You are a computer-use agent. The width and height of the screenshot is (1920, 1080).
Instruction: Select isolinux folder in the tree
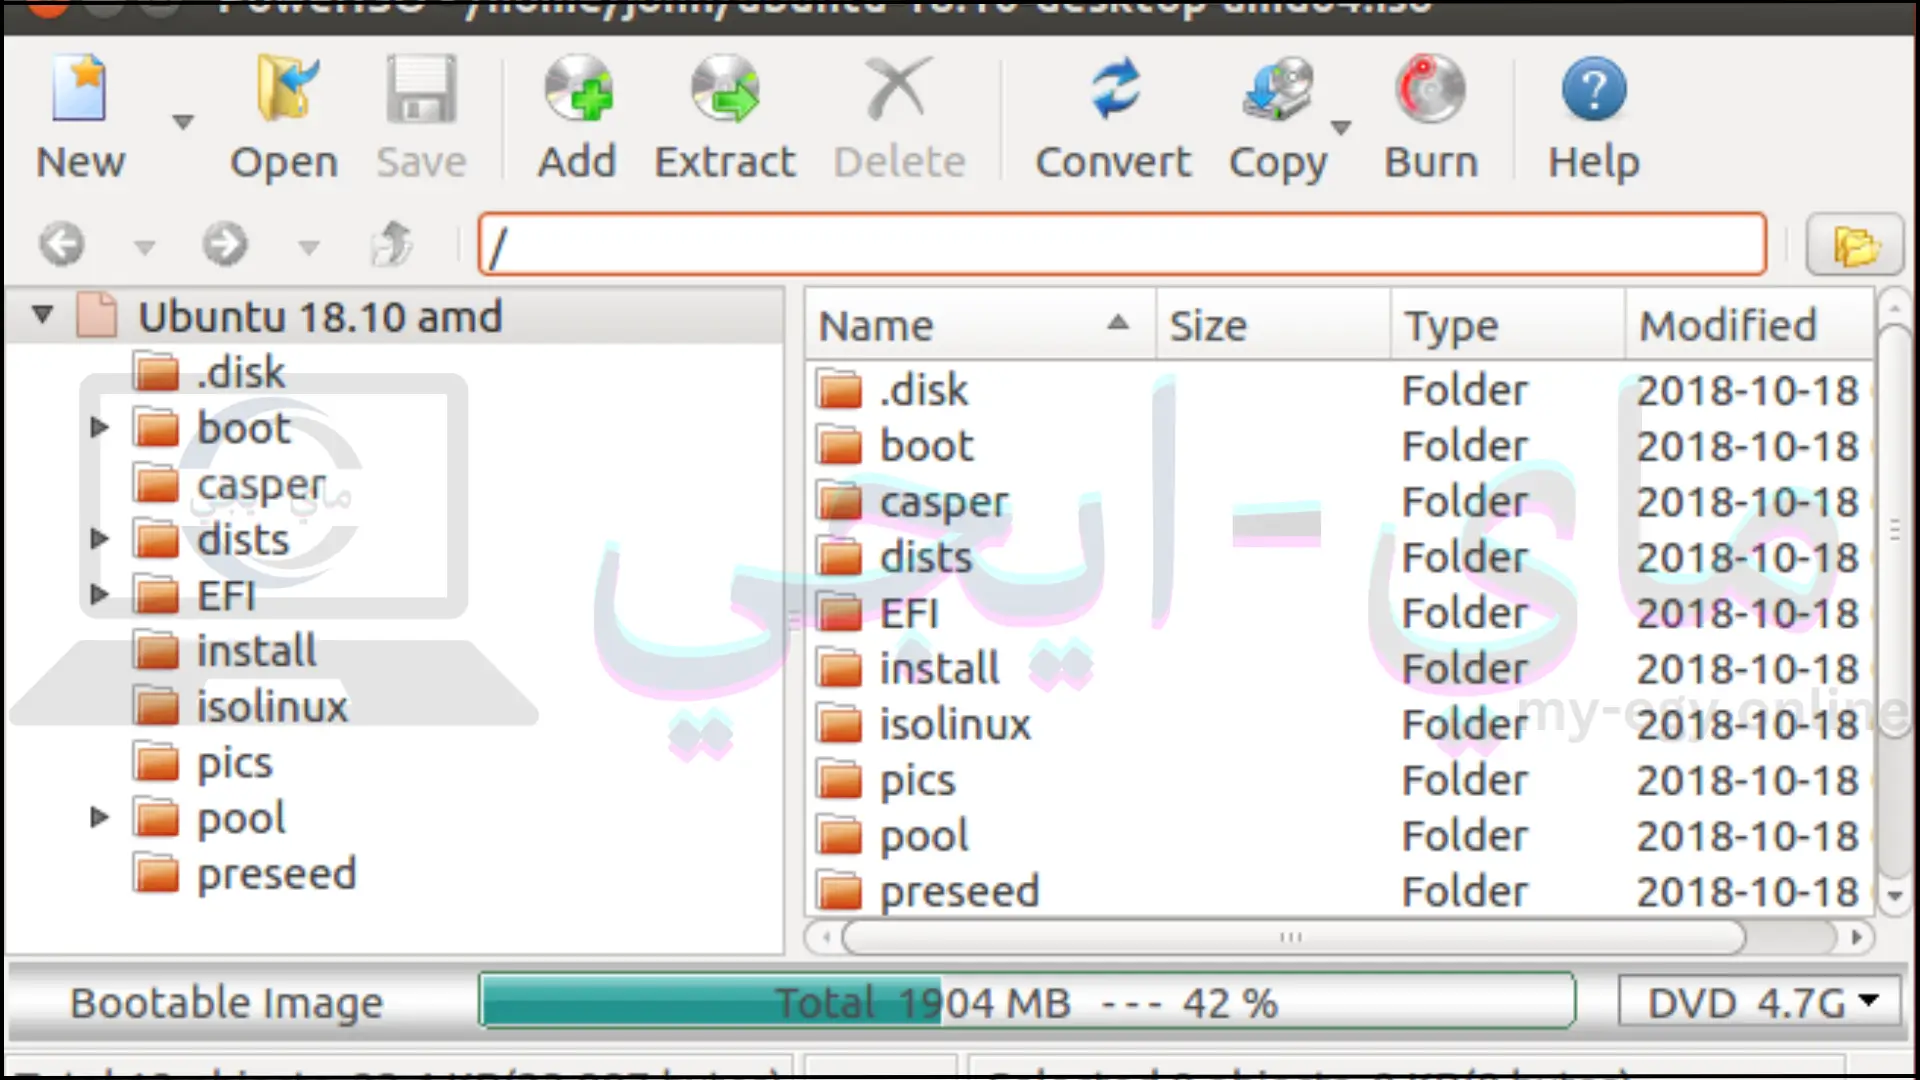[x=272, y=707]
